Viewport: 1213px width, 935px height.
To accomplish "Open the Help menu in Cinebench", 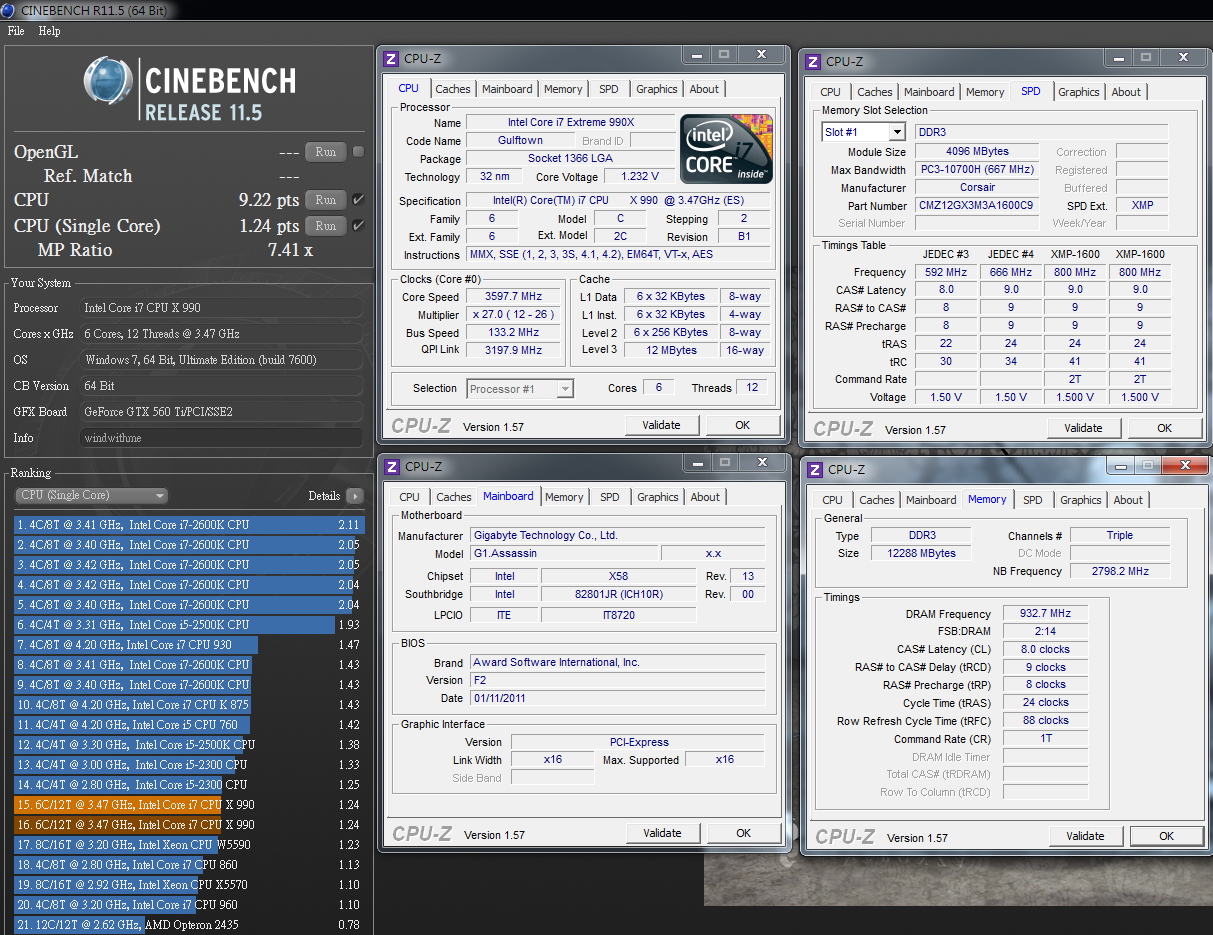I will click(49, 31).
